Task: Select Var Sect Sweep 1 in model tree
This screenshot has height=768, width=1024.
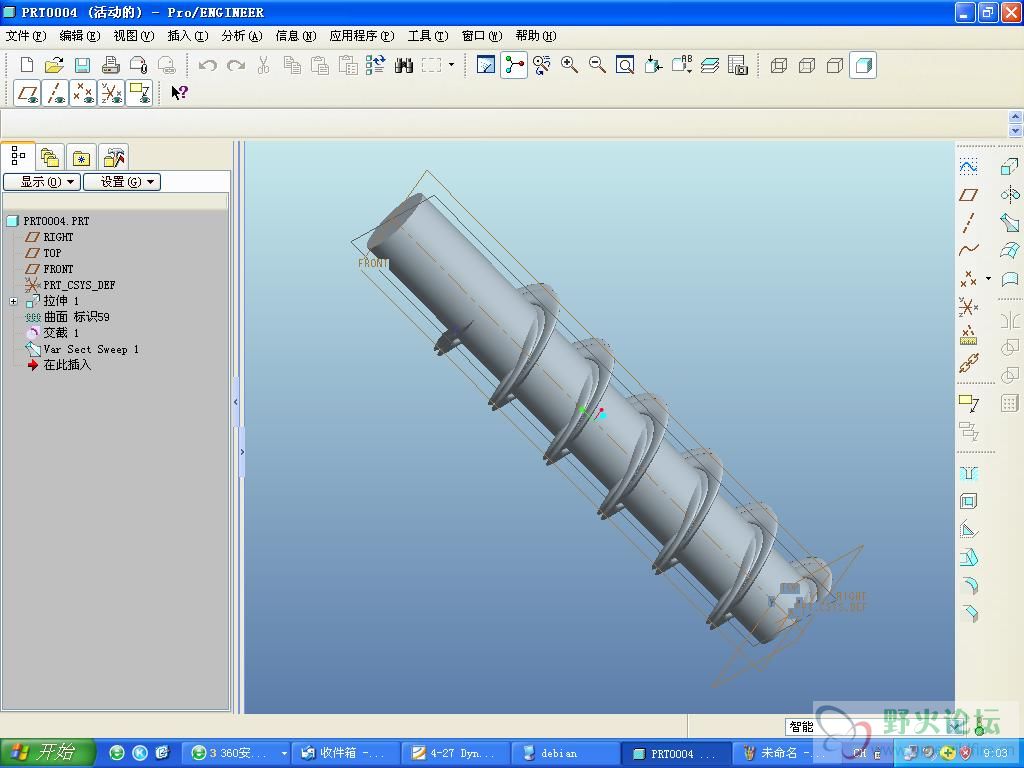Action: (91, 349)
